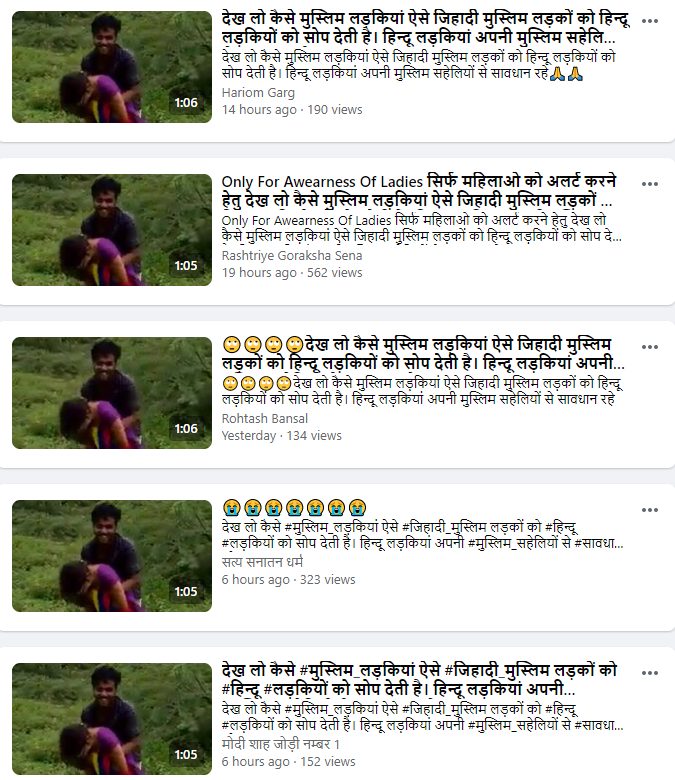Screen dimensions: 675x780
Task: Play the सत्य सनातन धर्म video thumbnail
Action: point(112,556)
